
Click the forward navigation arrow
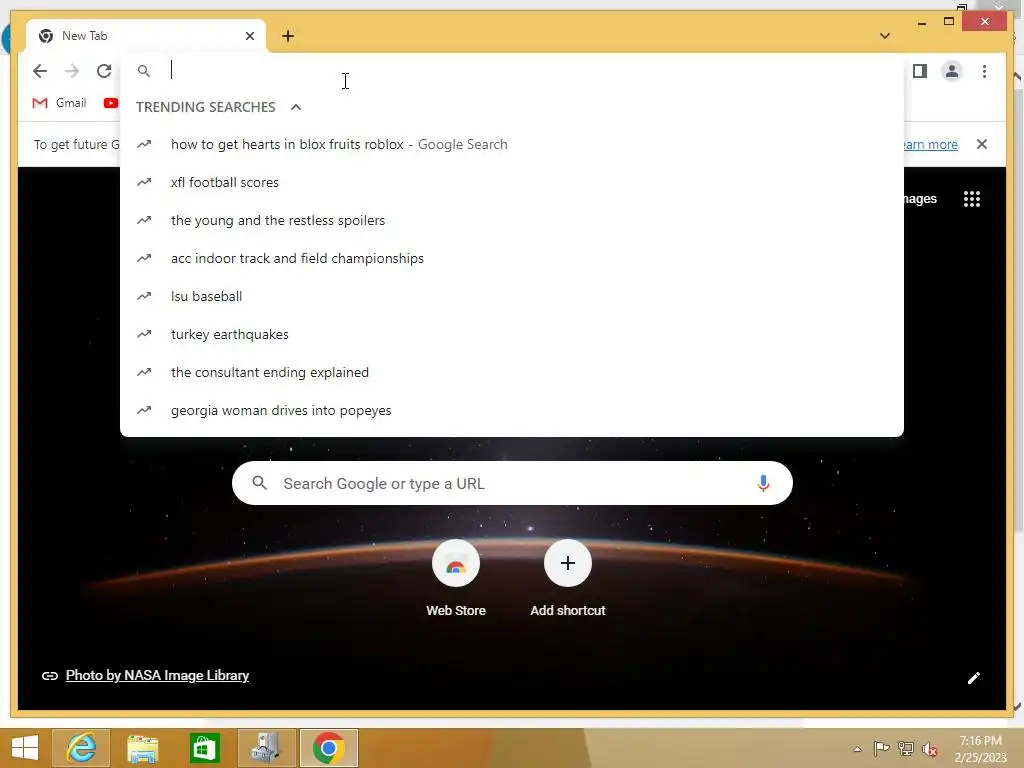click(72, 71)
